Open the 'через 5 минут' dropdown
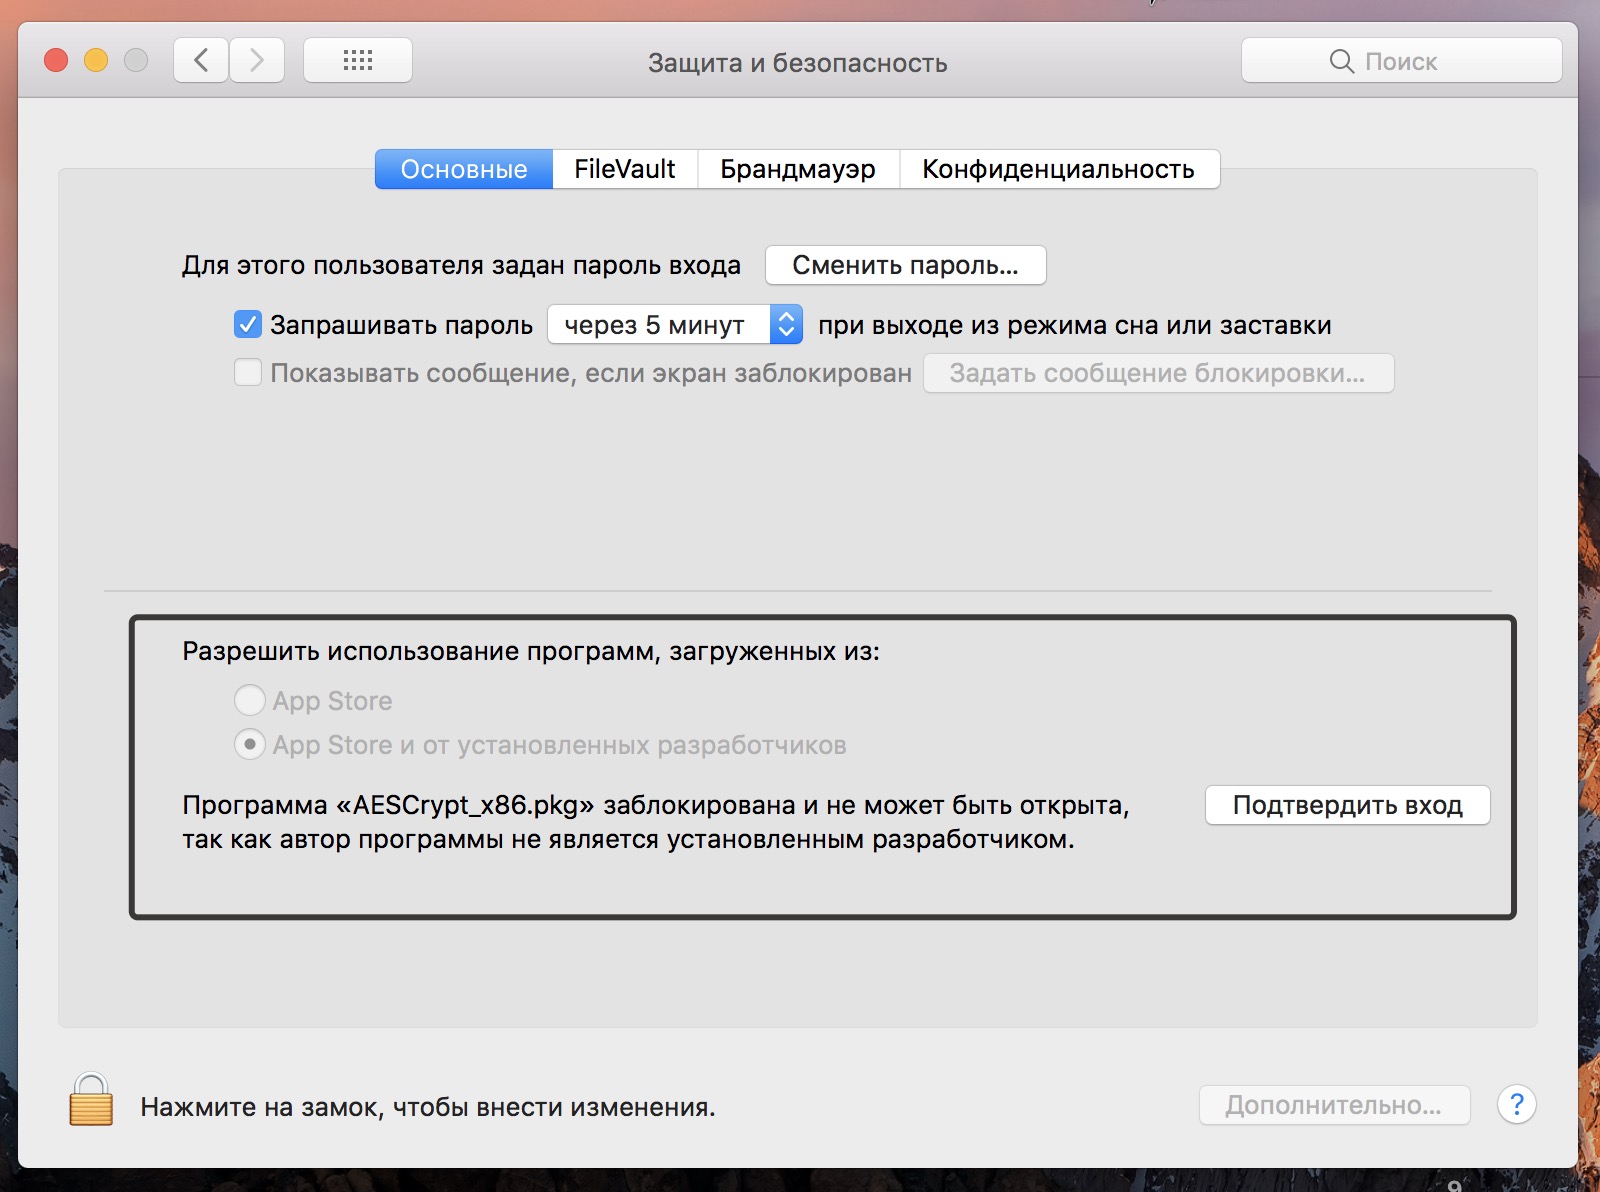 (x=675, y=325)
